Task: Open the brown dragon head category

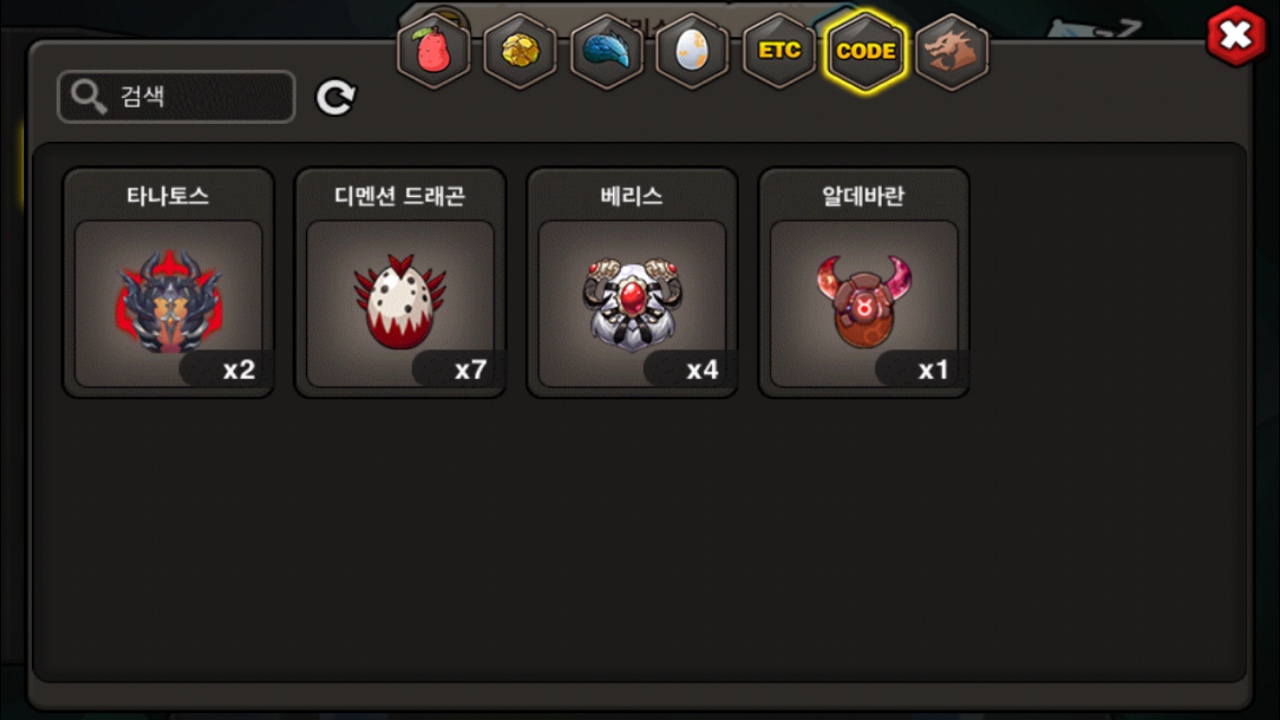Action: coord(952,52)
